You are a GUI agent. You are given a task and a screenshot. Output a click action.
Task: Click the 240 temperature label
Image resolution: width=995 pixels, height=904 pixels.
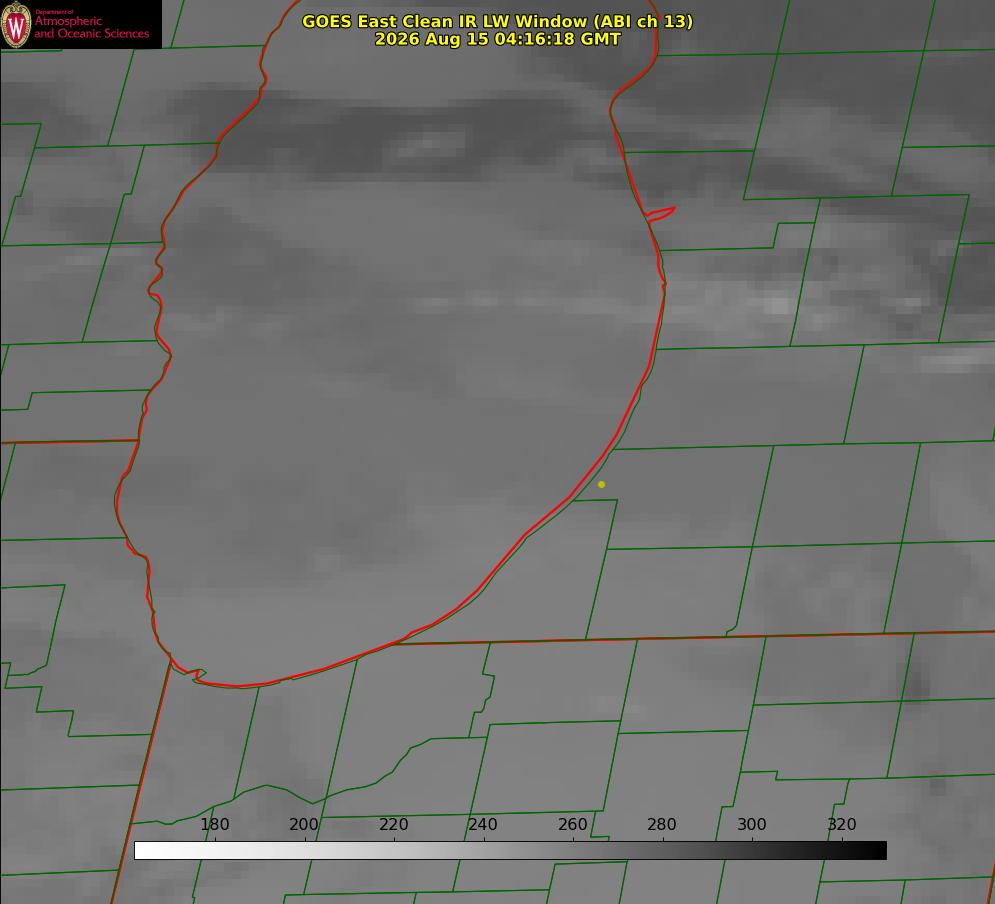[483, 824]
